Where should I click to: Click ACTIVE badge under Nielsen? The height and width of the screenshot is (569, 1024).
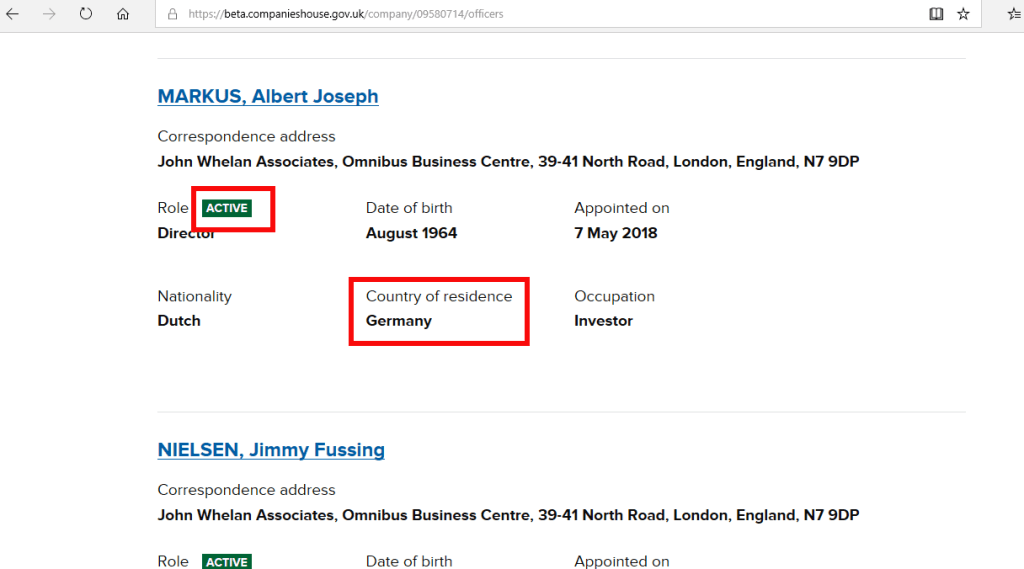click(x=227, y=562)
